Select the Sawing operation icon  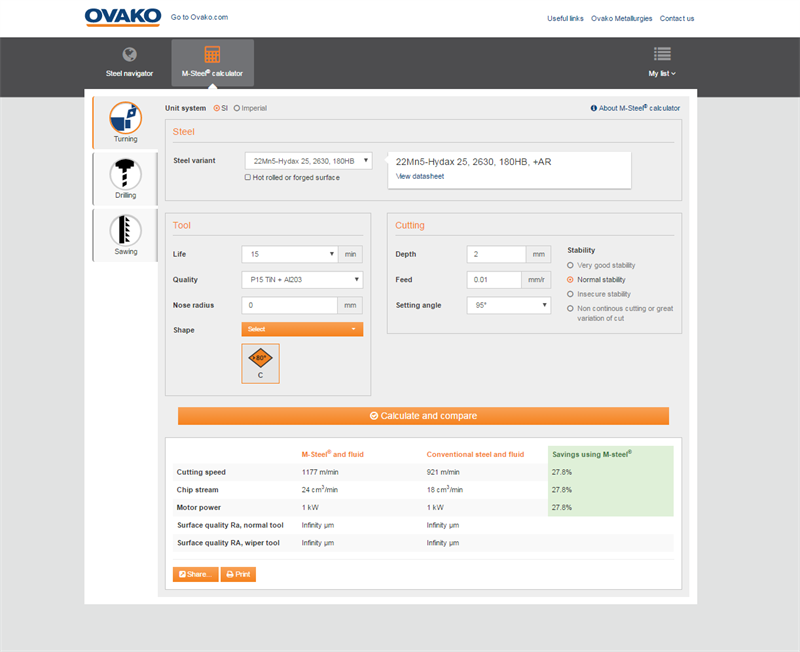(x=125, y=230)
